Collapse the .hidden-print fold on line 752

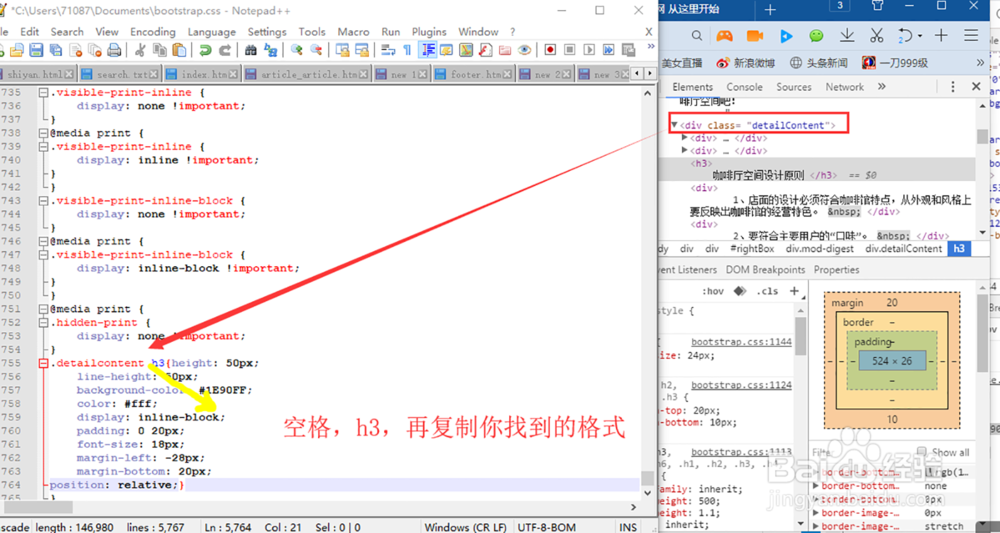(43, 323)
